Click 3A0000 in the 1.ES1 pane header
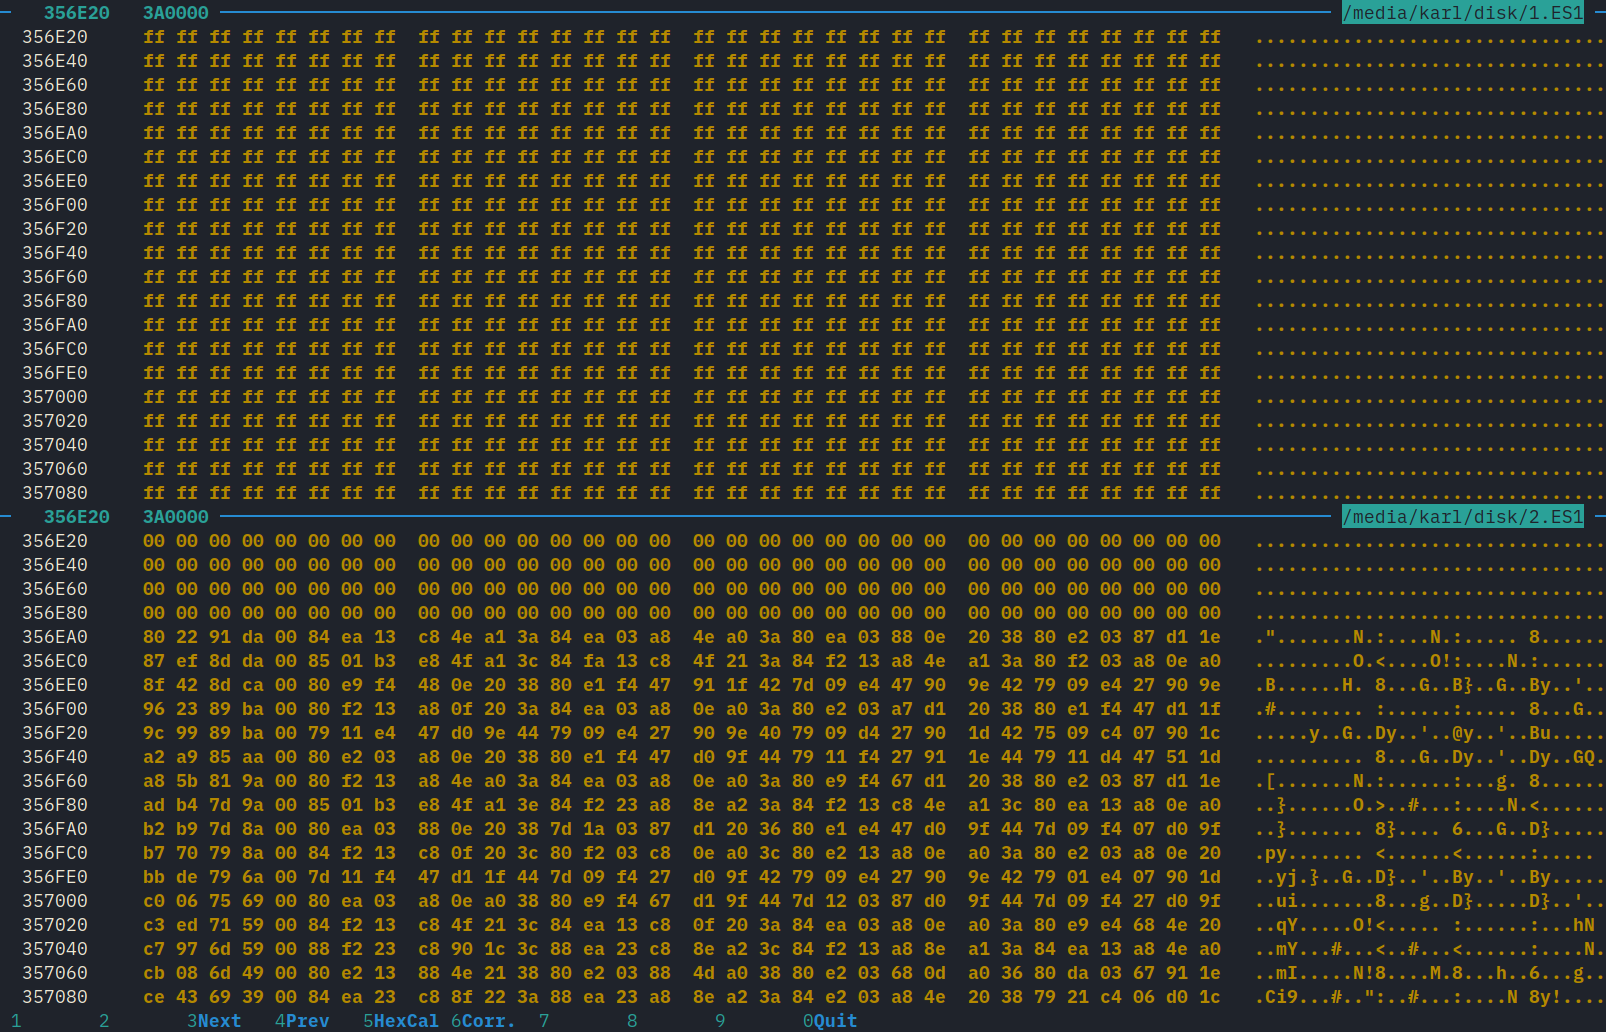The width and height of the screenshot is (1606, 1032). point(176,13)
